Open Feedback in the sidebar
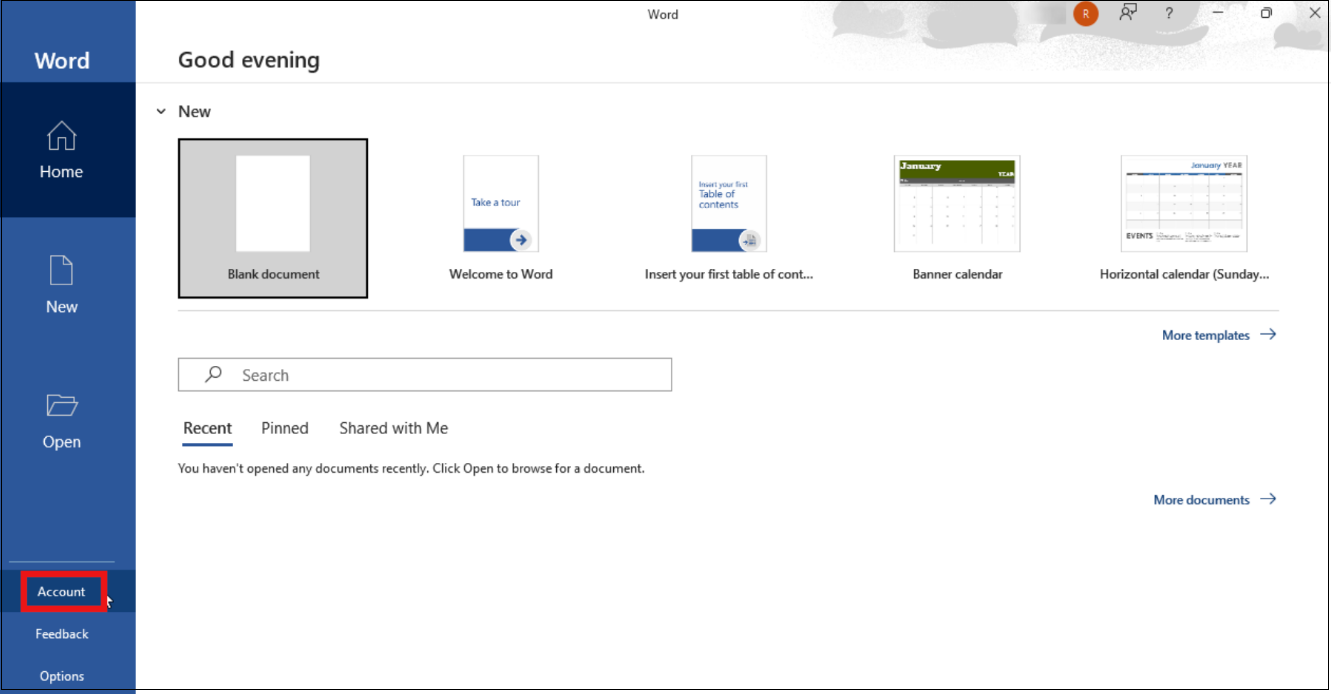 pos(62,634)
